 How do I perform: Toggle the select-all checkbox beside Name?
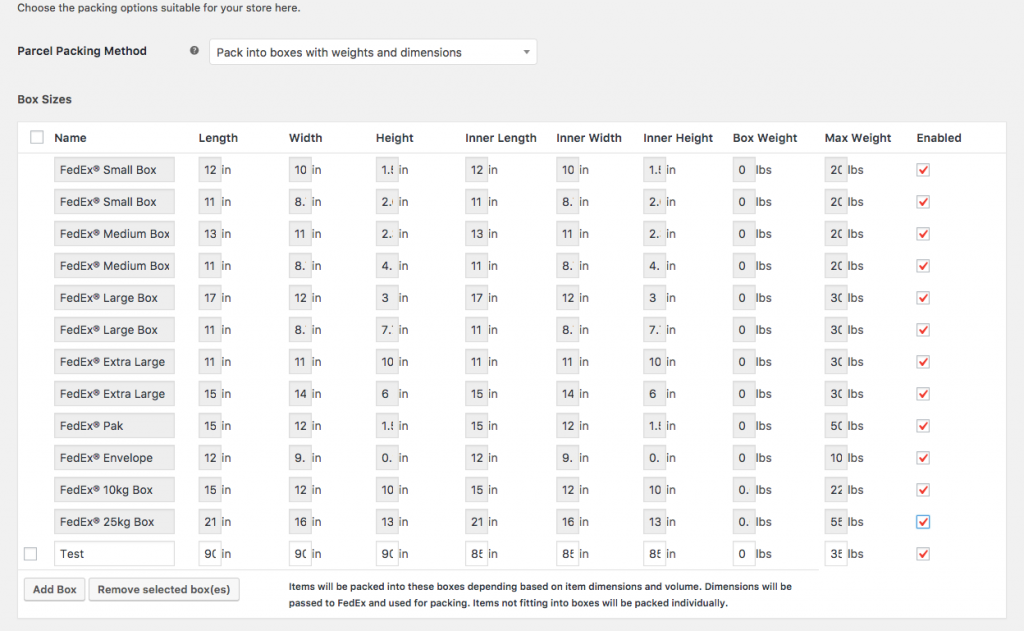pyautogui.click(x=37, y=137)
